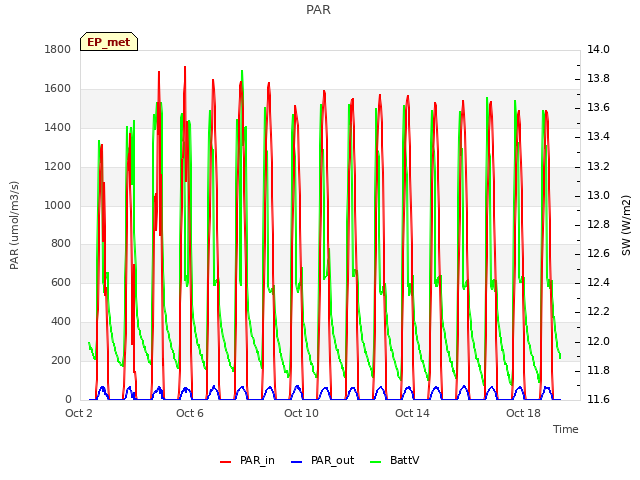
Task: Click the 12.0 right axis label
Action: click(598, 342)
